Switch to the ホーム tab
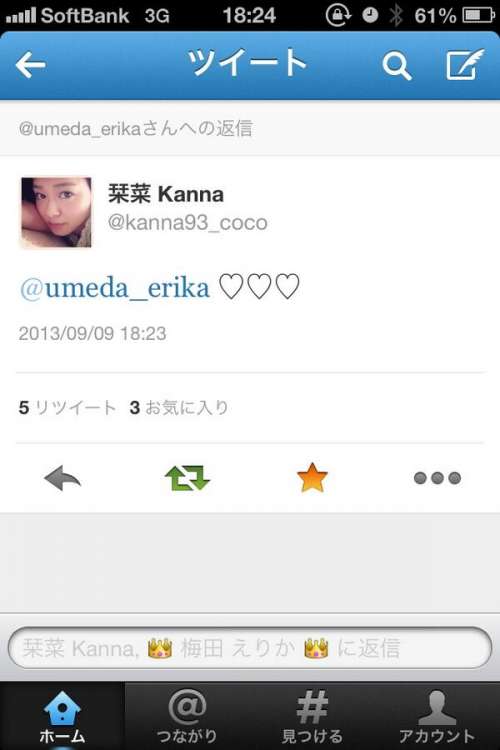Image resolution: width=500 pixels, height=750 pixels. pos(62,716)
